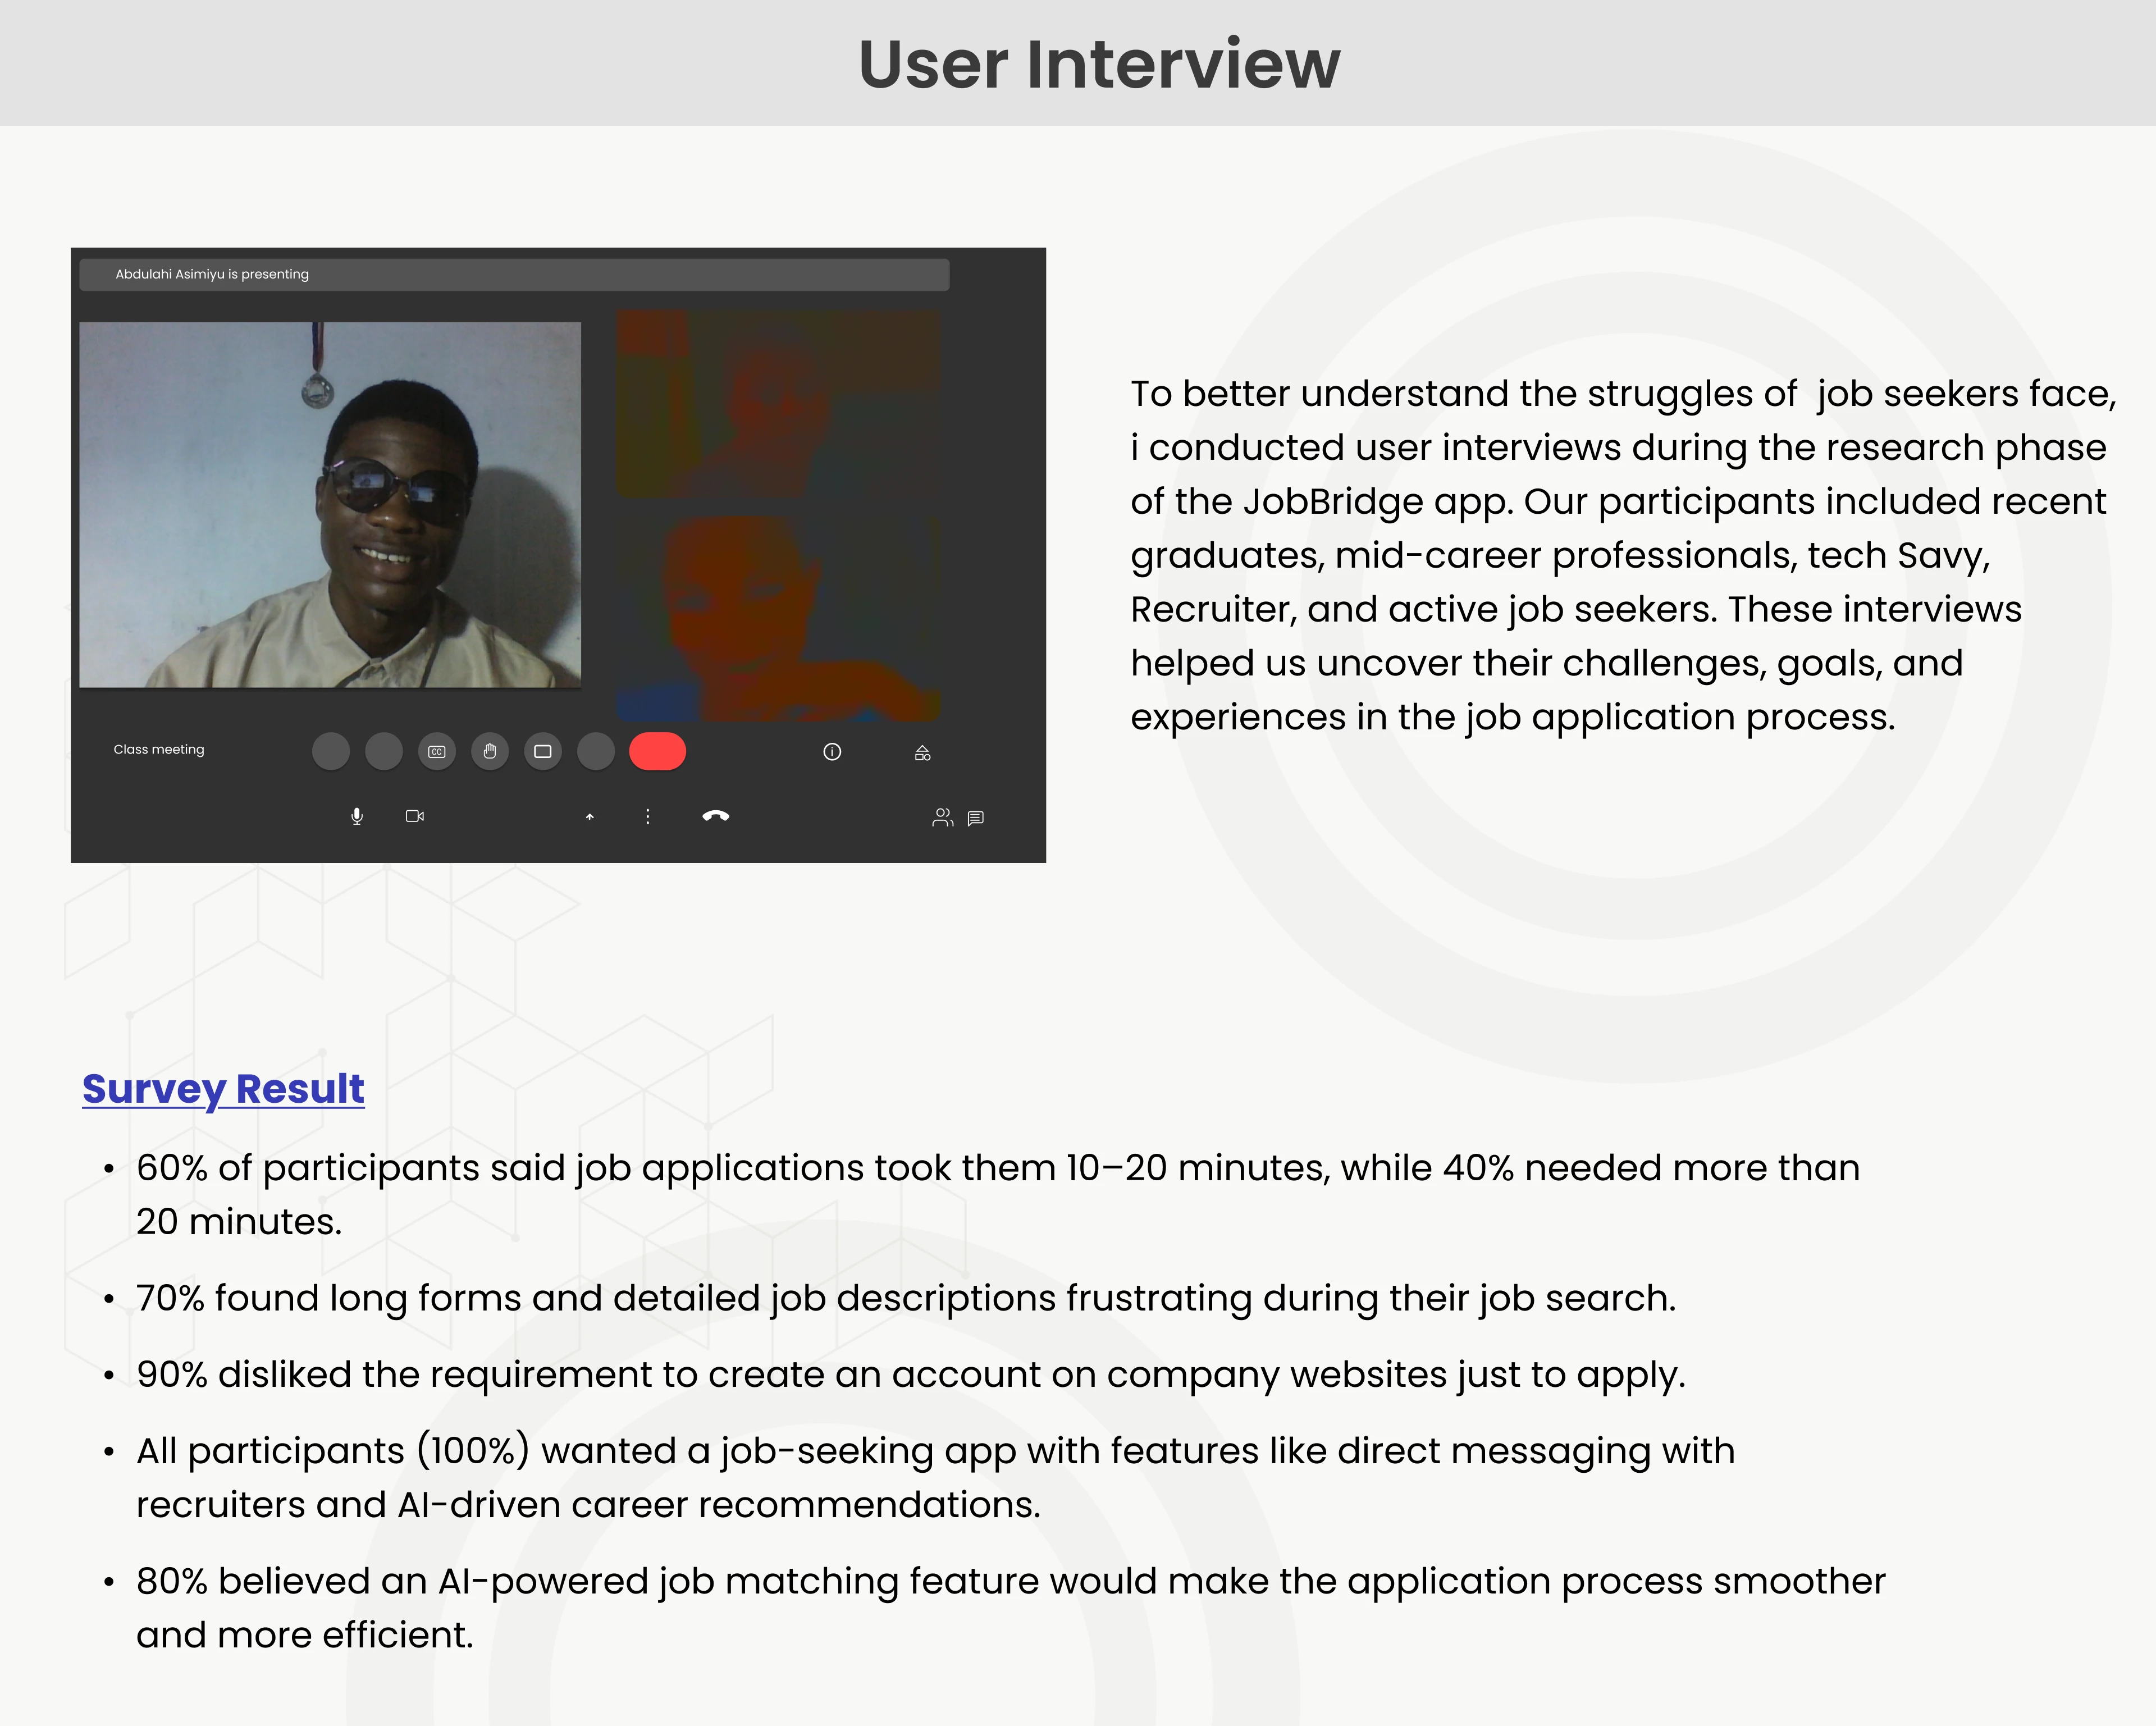Select the presenter's main video tile
The height and width of the screenshot is (1726, 2156).
click(330, 505)
